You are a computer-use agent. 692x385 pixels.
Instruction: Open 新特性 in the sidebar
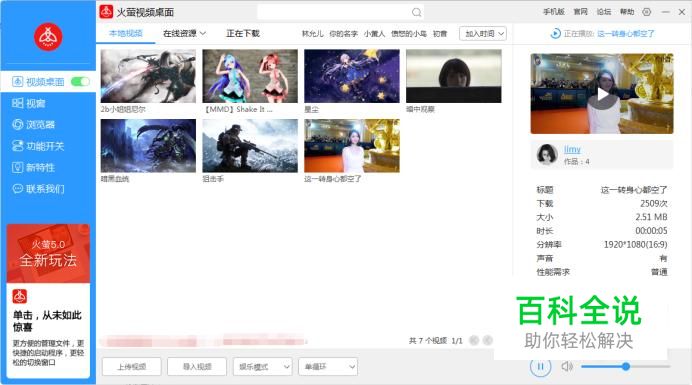pos(34,167)
